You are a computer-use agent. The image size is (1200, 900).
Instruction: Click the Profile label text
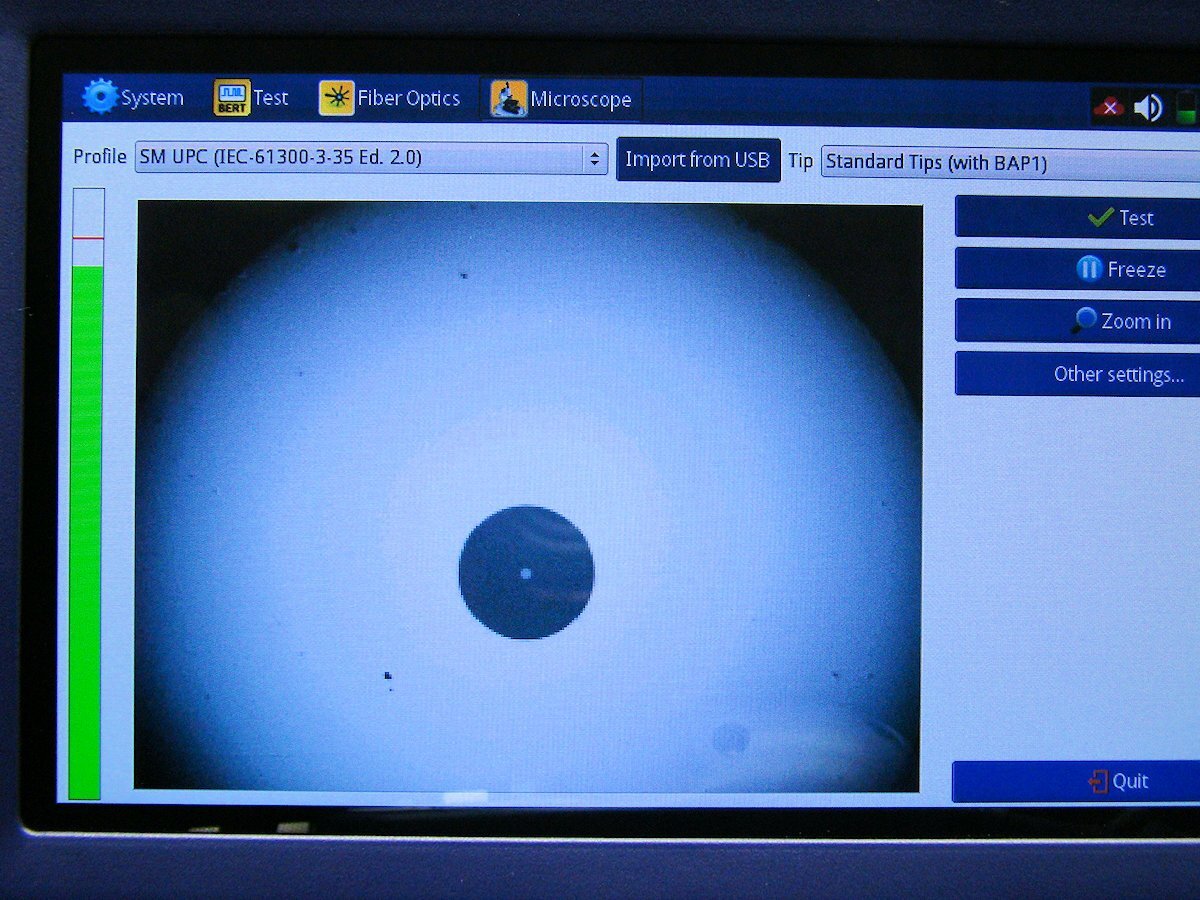[x=100, y=157]
